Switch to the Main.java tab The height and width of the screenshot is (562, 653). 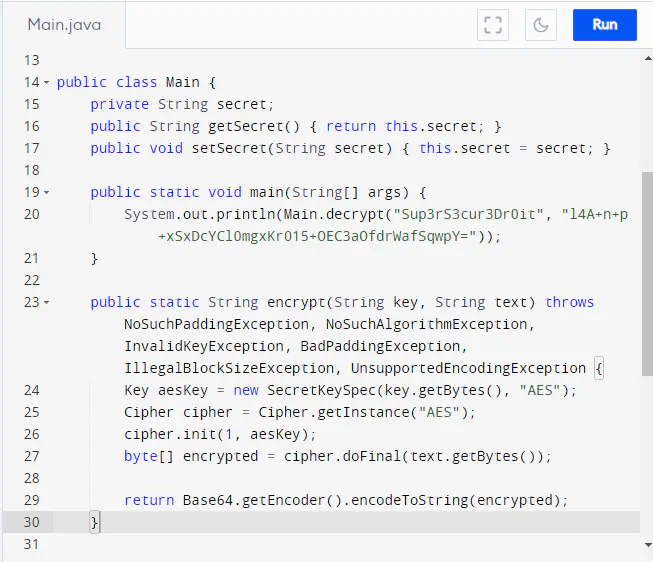coord(64,25)
